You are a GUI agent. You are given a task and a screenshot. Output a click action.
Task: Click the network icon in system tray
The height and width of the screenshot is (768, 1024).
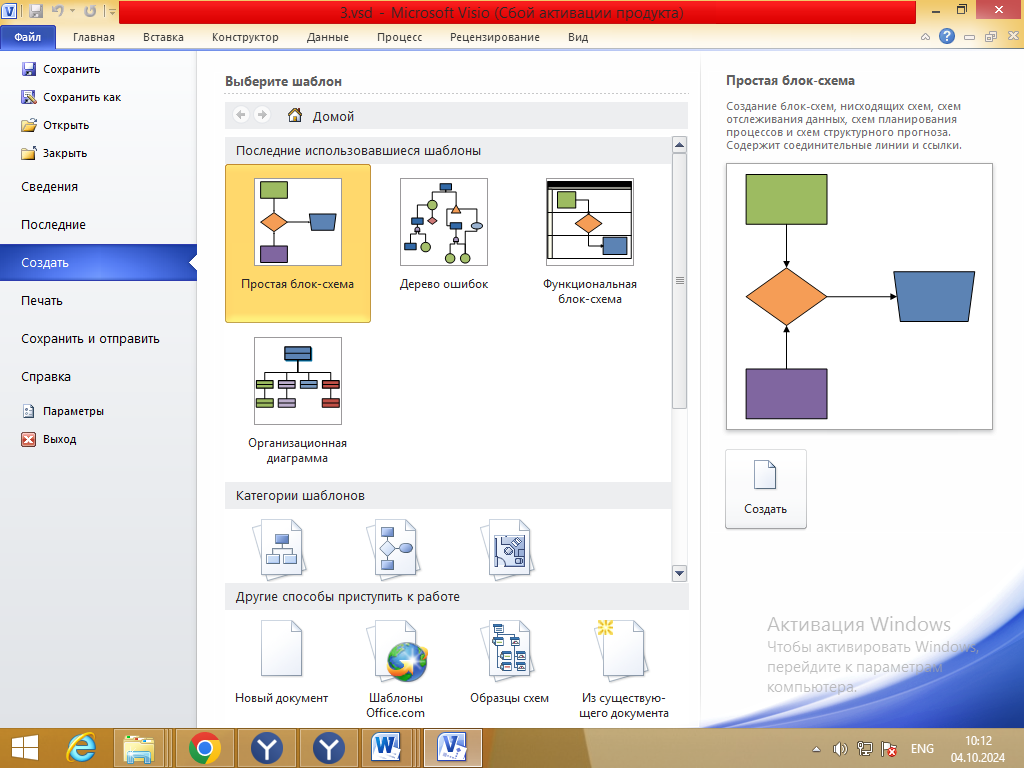click(865, 749)
